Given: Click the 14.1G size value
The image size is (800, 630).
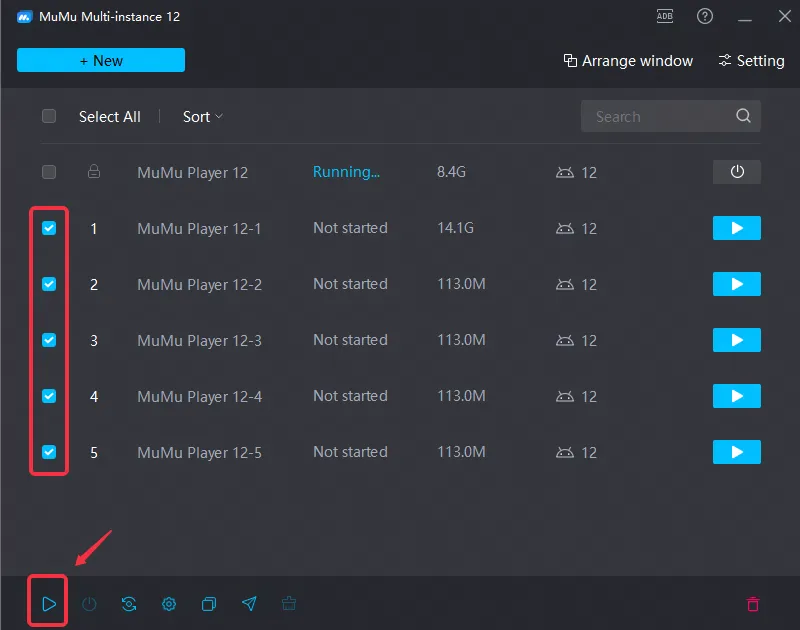Looking at the screenshot, I should coord(455,228).
